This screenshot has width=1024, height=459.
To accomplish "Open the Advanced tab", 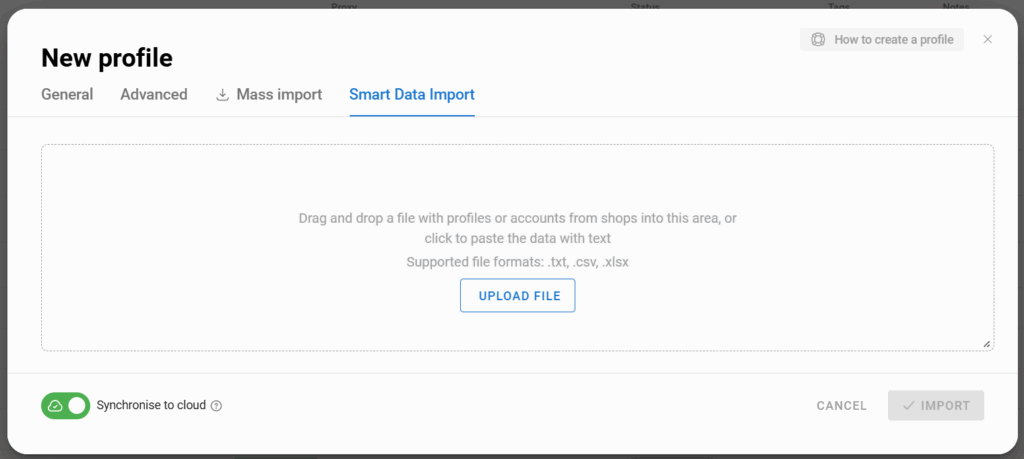I will coord(153,95).
